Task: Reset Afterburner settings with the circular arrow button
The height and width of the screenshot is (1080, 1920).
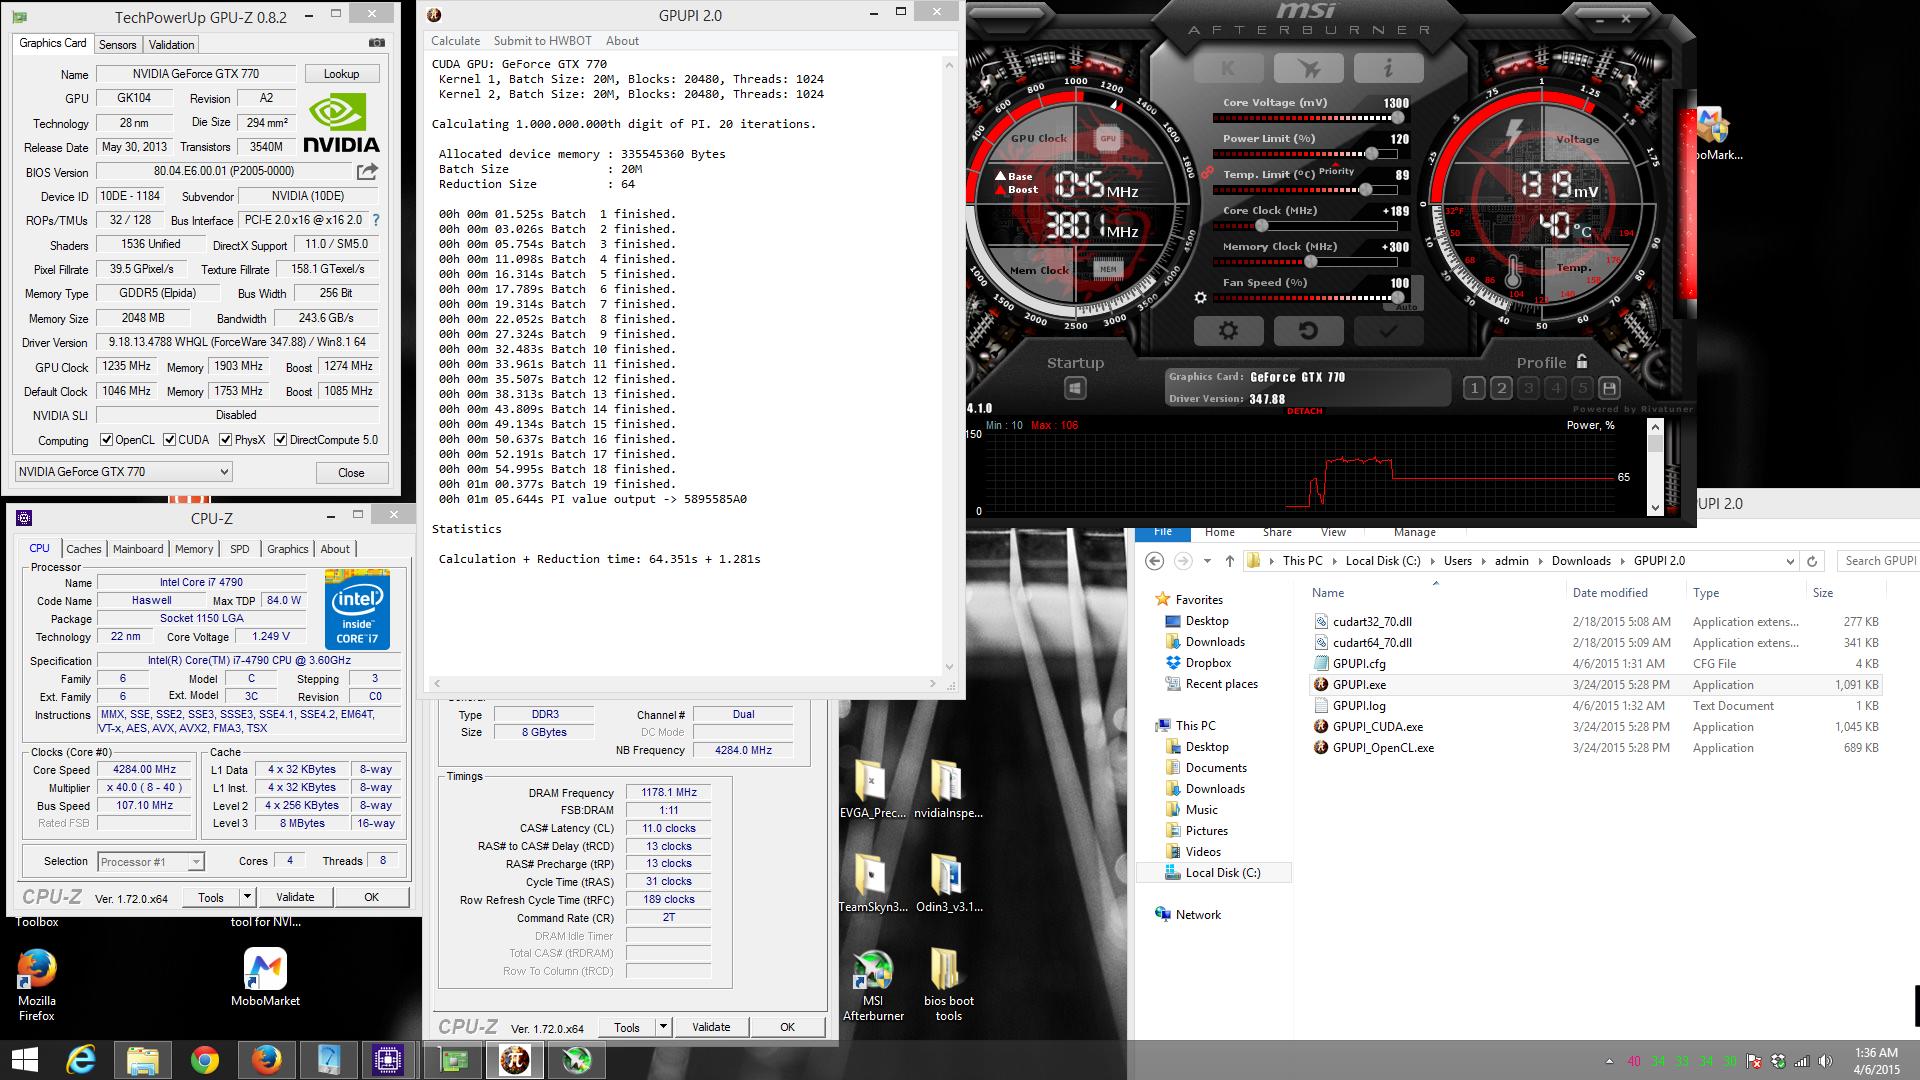Action: (x=1308, y=331)
